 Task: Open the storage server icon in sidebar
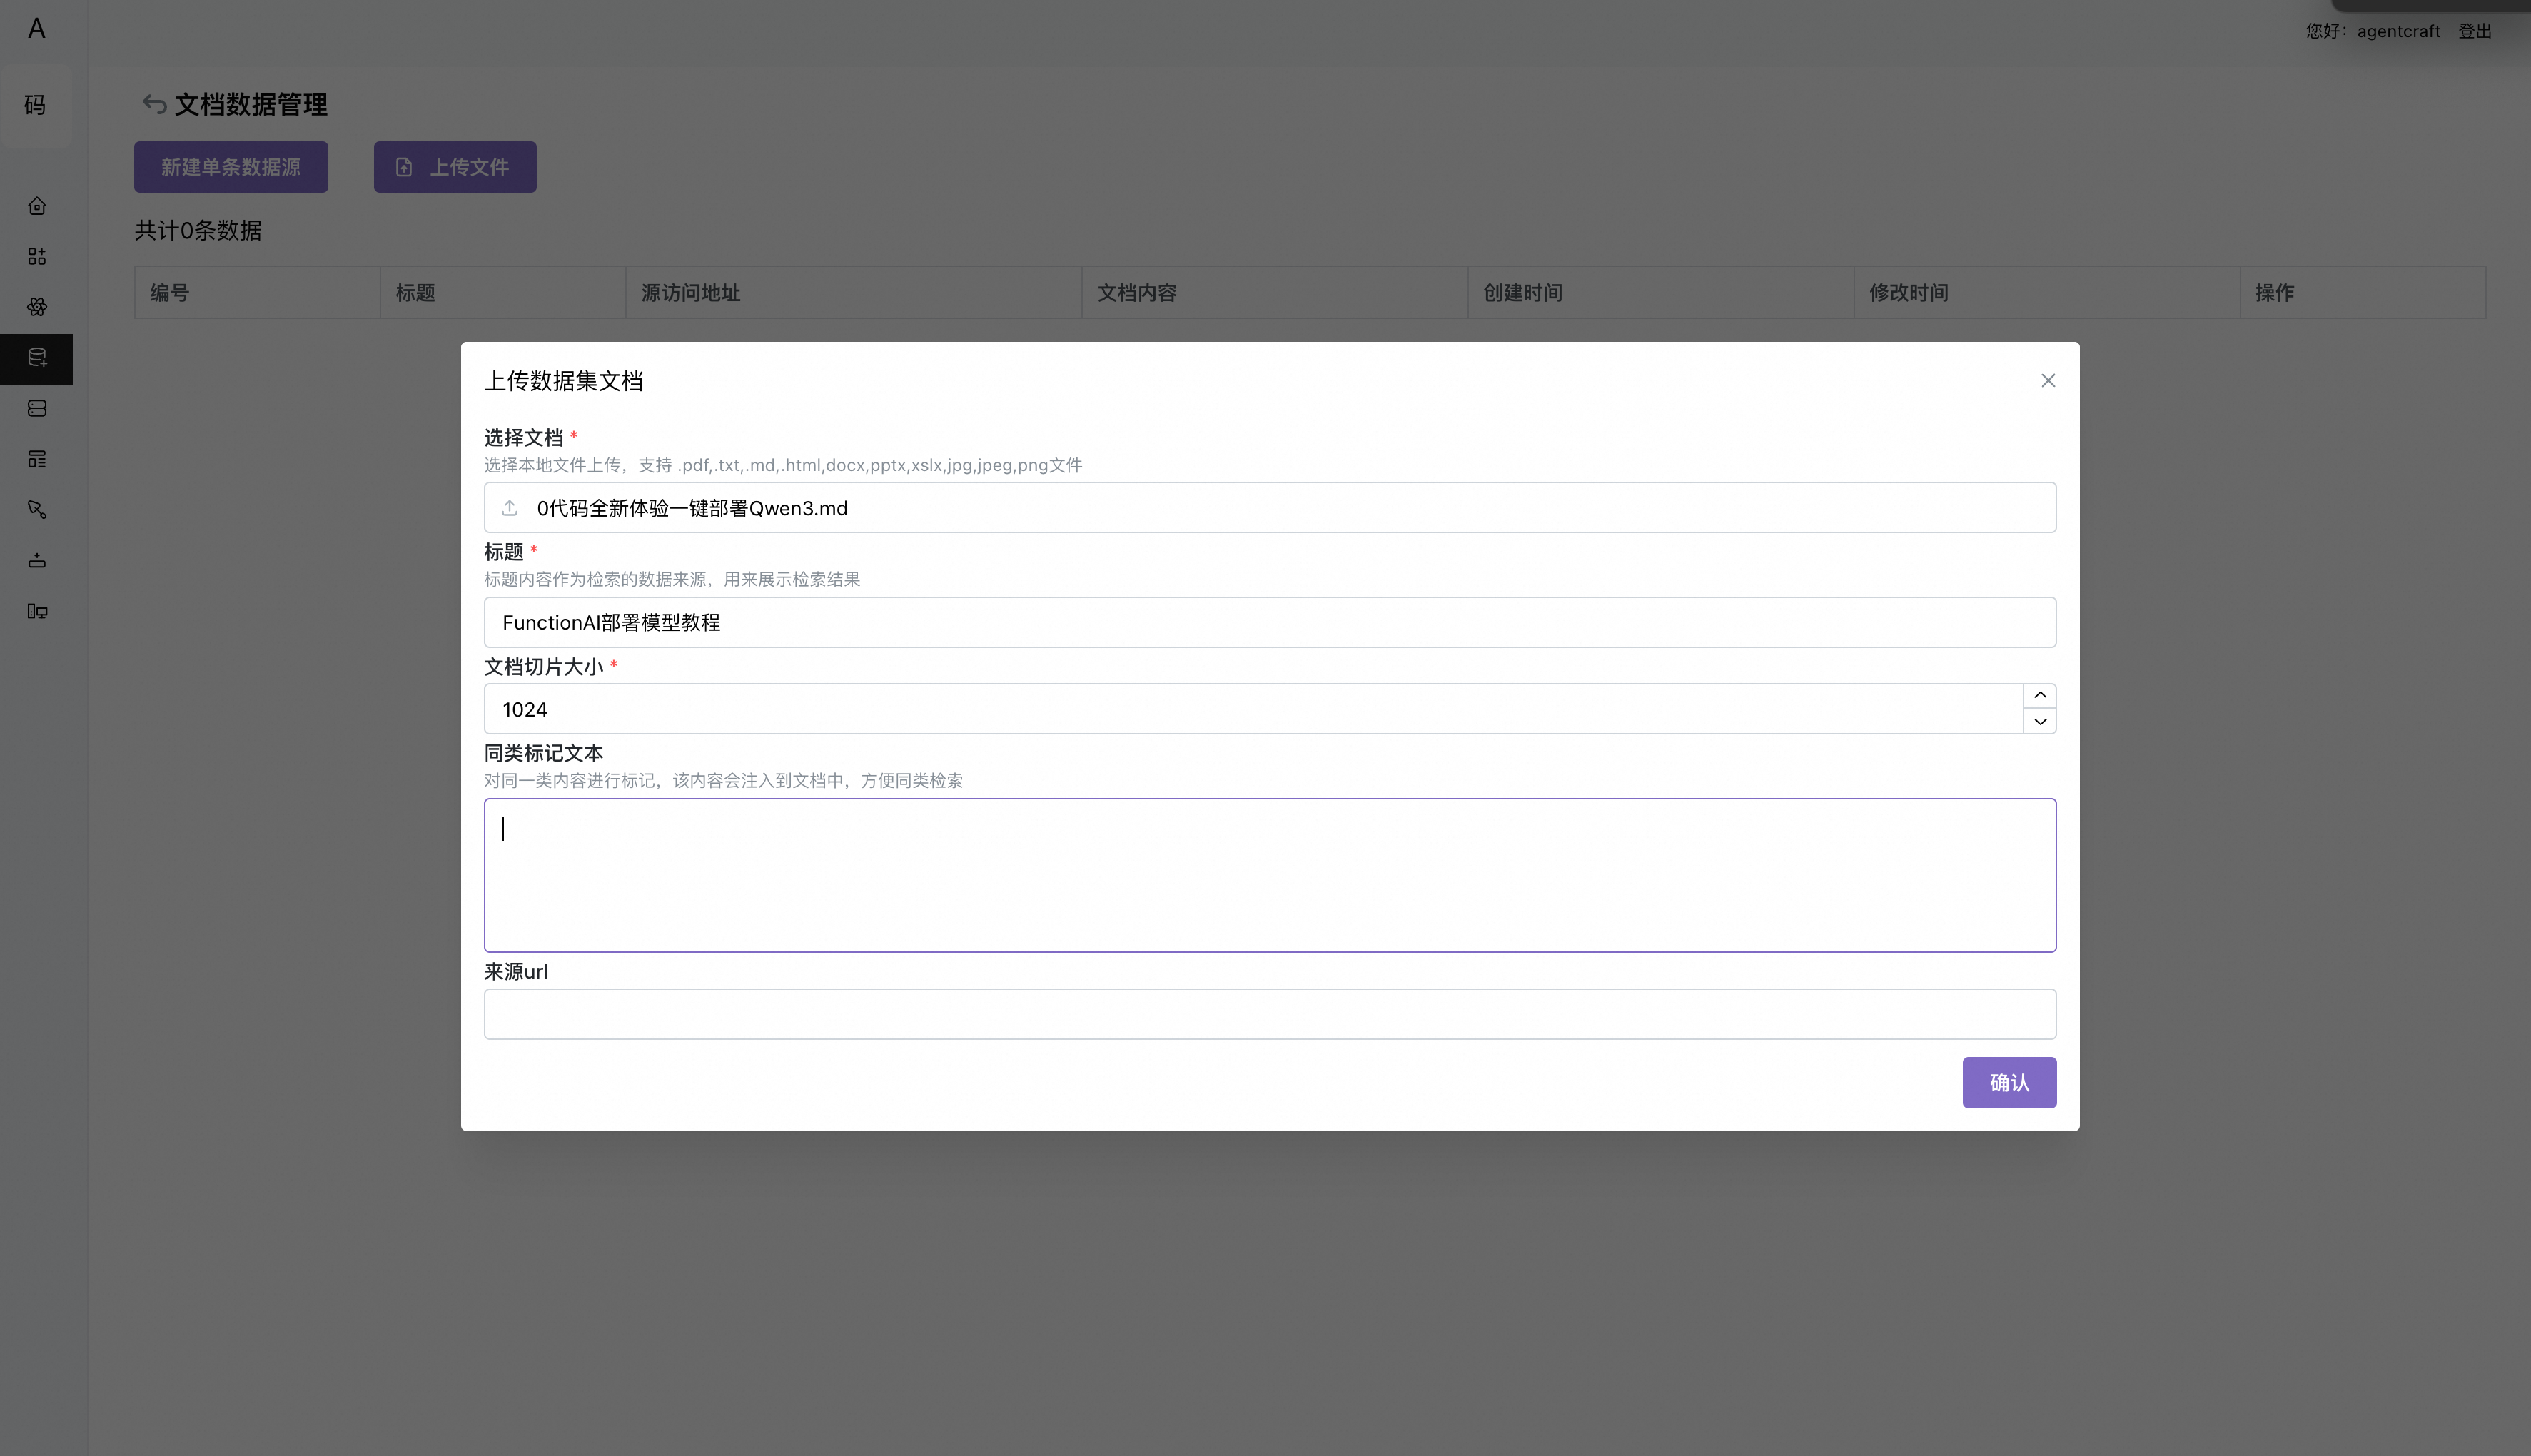(37, 409)
